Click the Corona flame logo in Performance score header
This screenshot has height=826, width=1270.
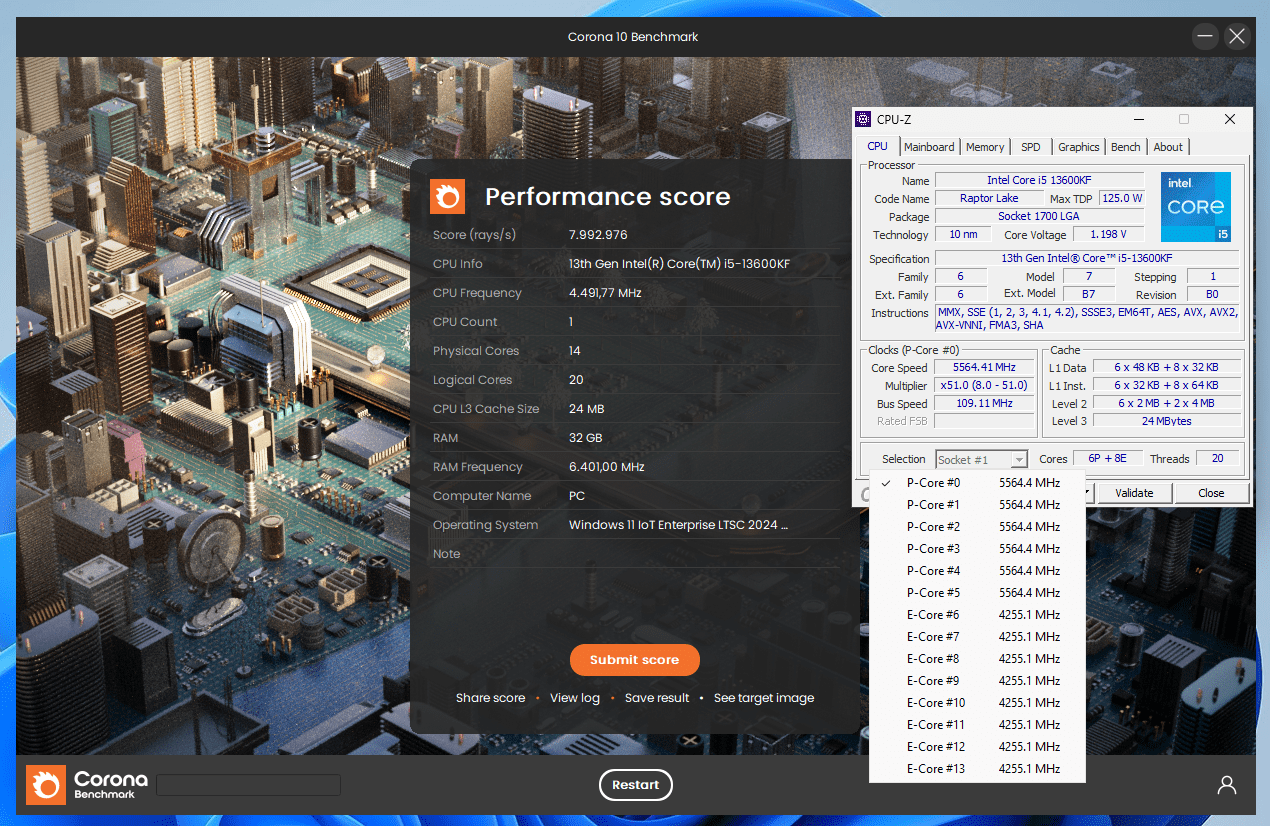tap(447, 196)
